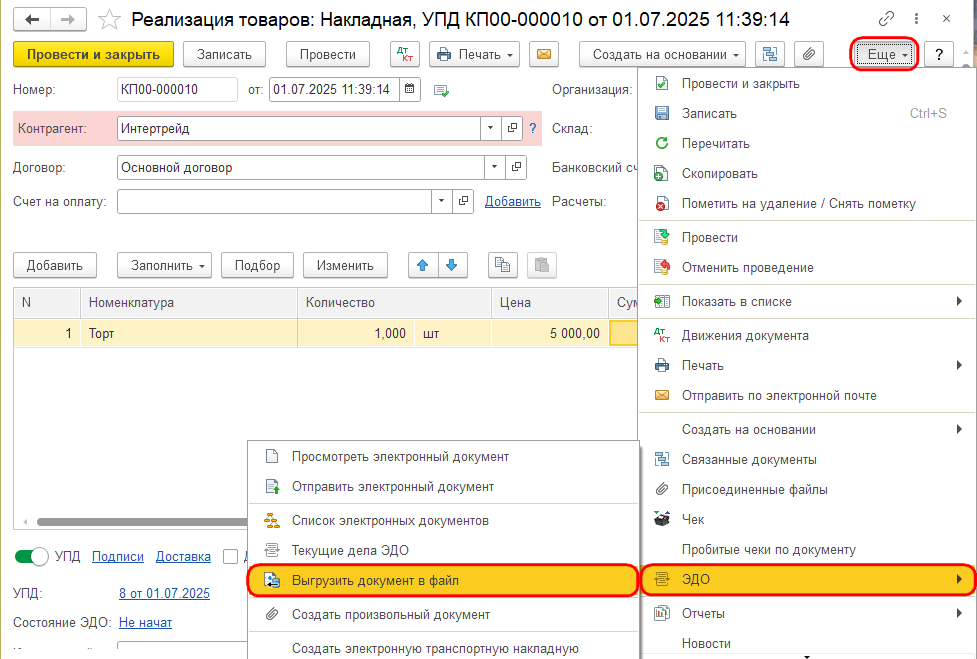Screen dimensions: 977x659
Task: Open the Еще menu button
Action: pos(884,55)
